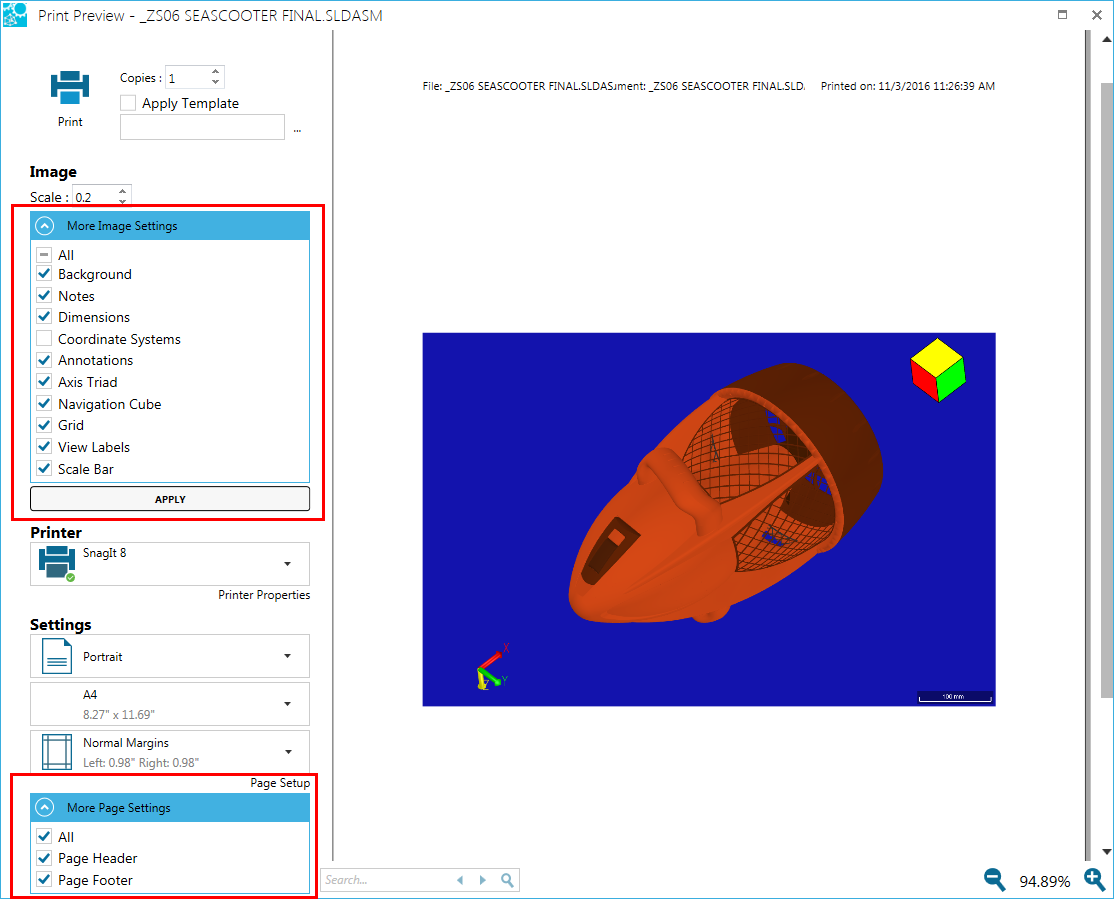
Task: Uncheck the Navigation Cube option
Action: tap(44, 404)
